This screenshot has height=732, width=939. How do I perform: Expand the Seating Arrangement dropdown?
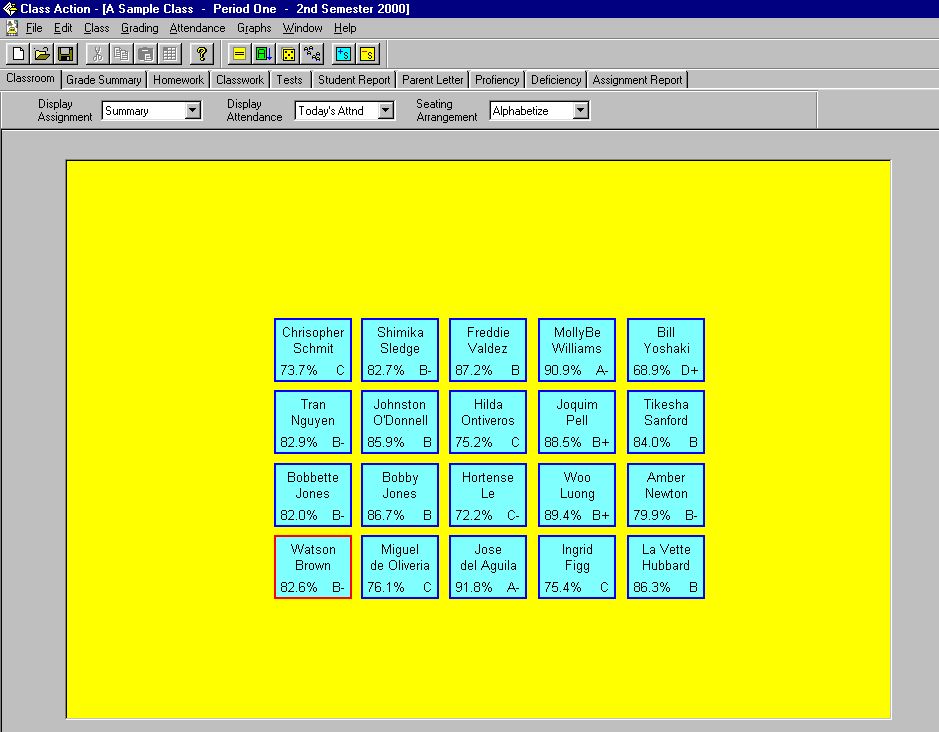click(580, 111)
